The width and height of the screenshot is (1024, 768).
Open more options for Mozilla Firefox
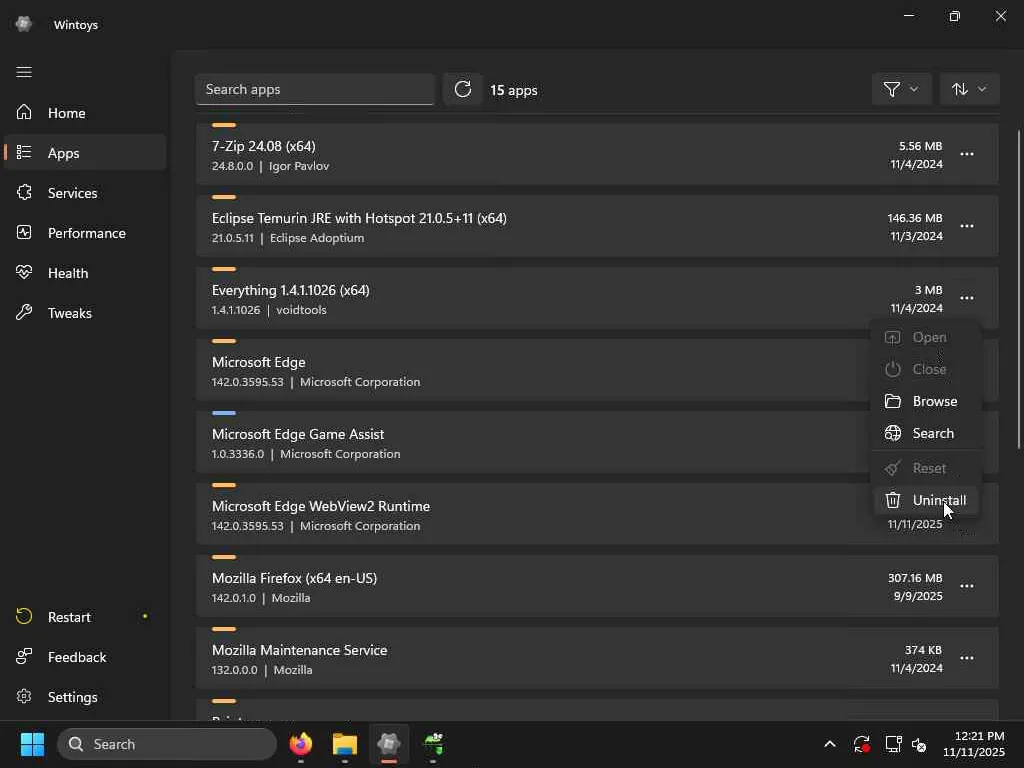pos(967,586)
